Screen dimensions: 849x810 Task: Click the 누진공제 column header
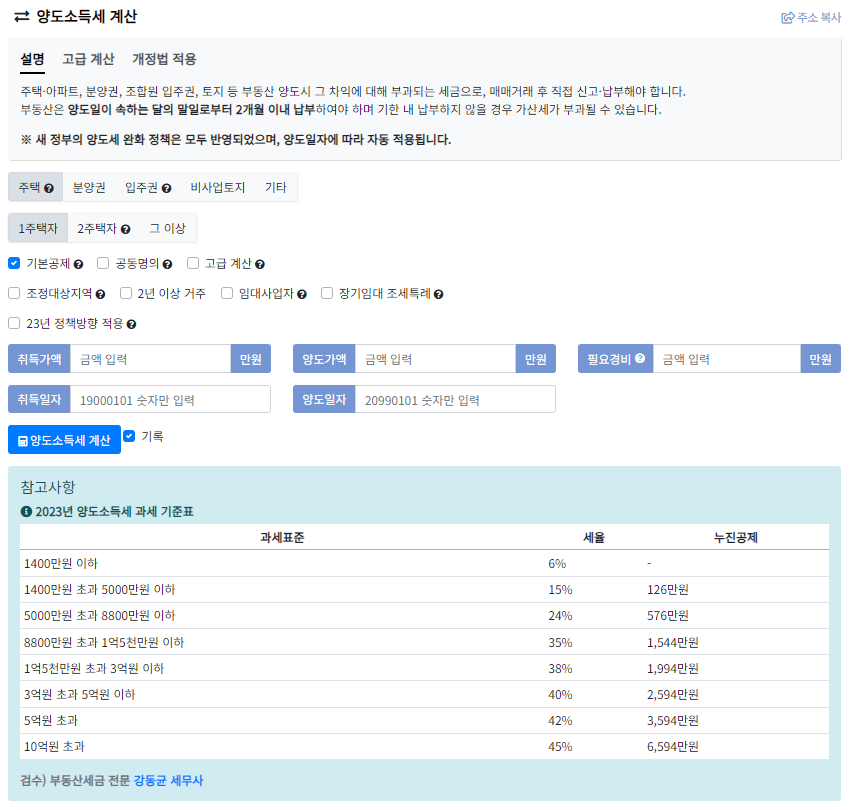[735, 538]
